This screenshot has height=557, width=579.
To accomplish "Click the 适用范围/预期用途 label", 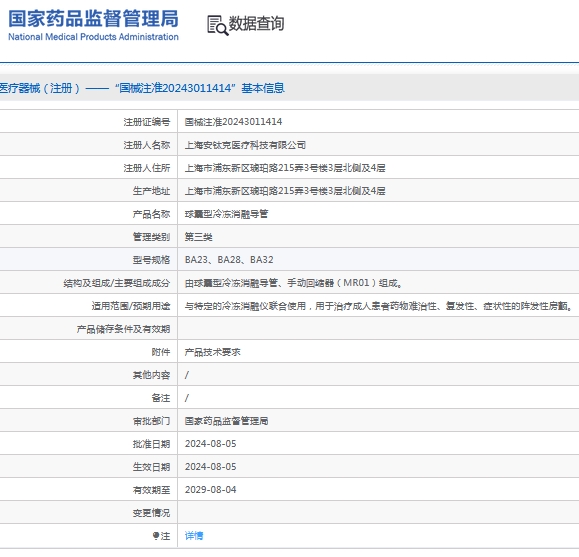I will tap(131, 306).
